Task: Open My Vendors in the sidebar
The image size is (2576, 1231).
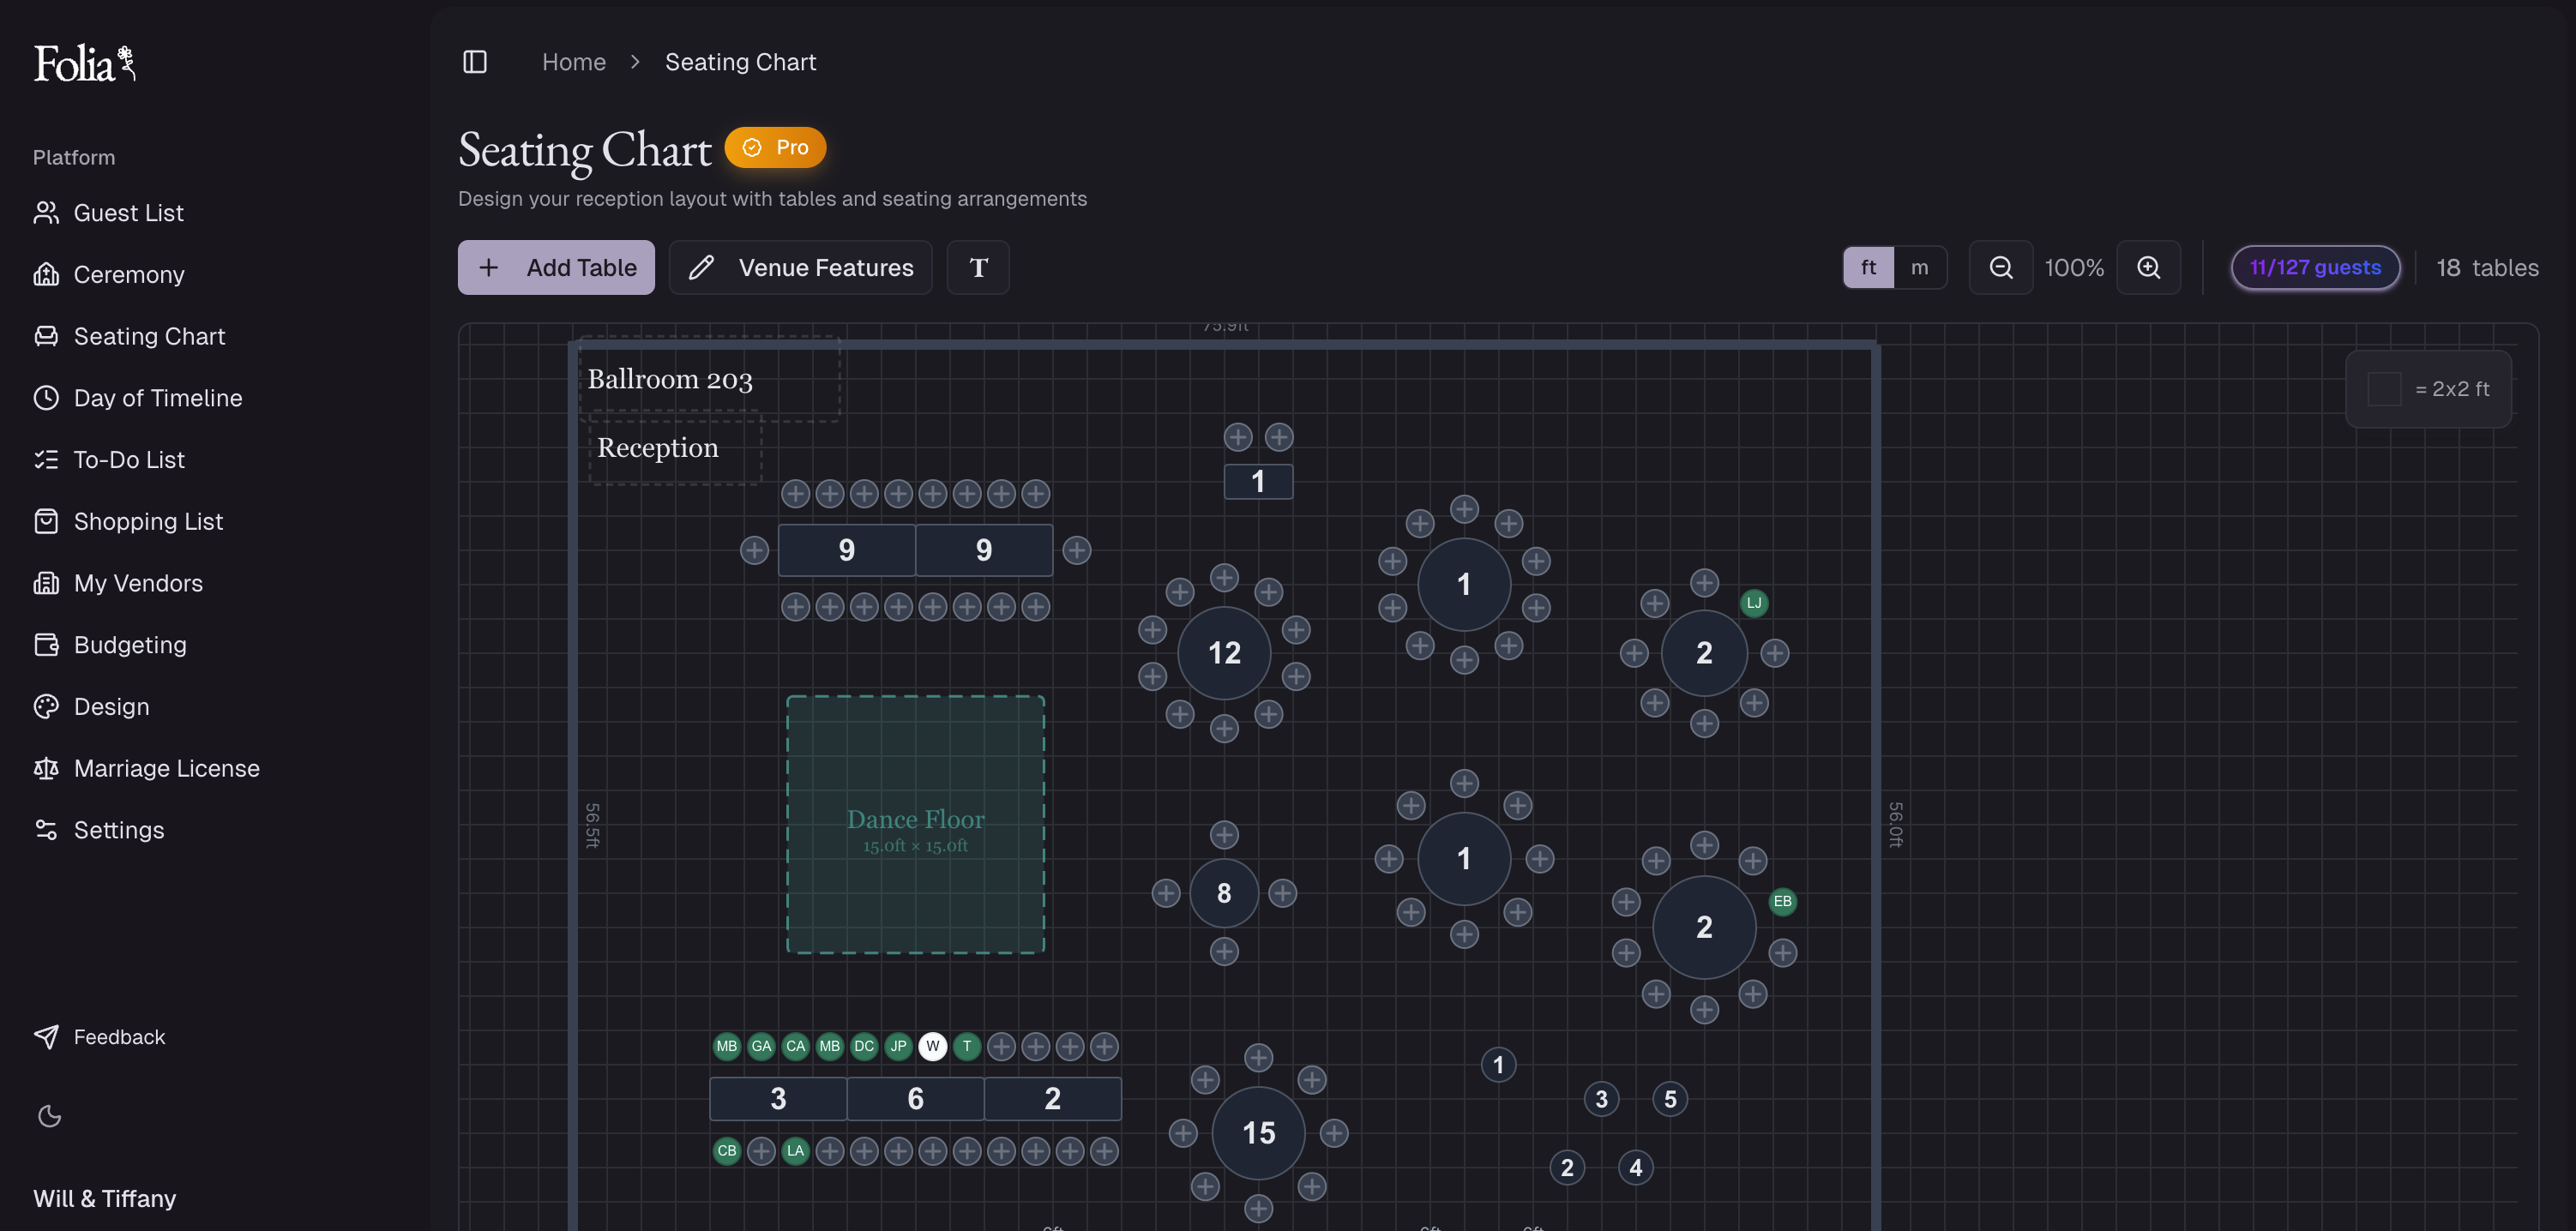Action: point(138,583)
